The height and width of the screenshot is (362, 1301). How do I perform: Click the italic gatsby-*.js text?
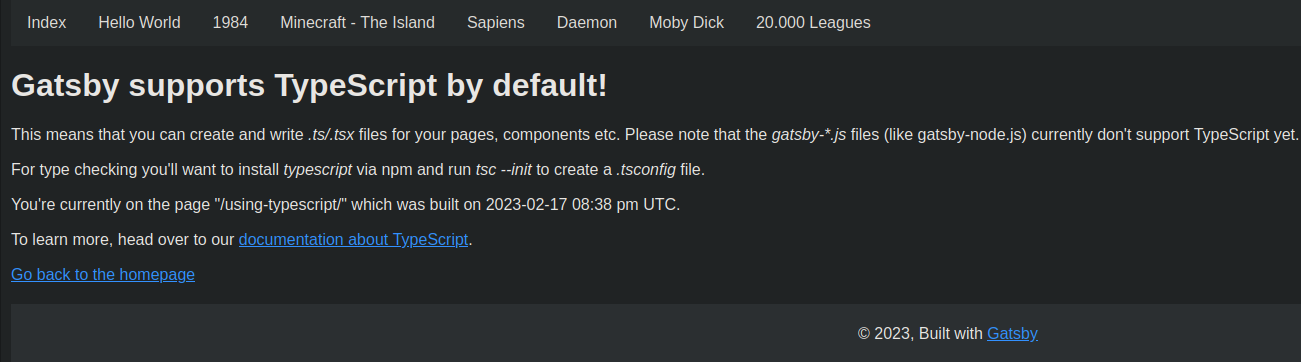(x=811, y=135)
